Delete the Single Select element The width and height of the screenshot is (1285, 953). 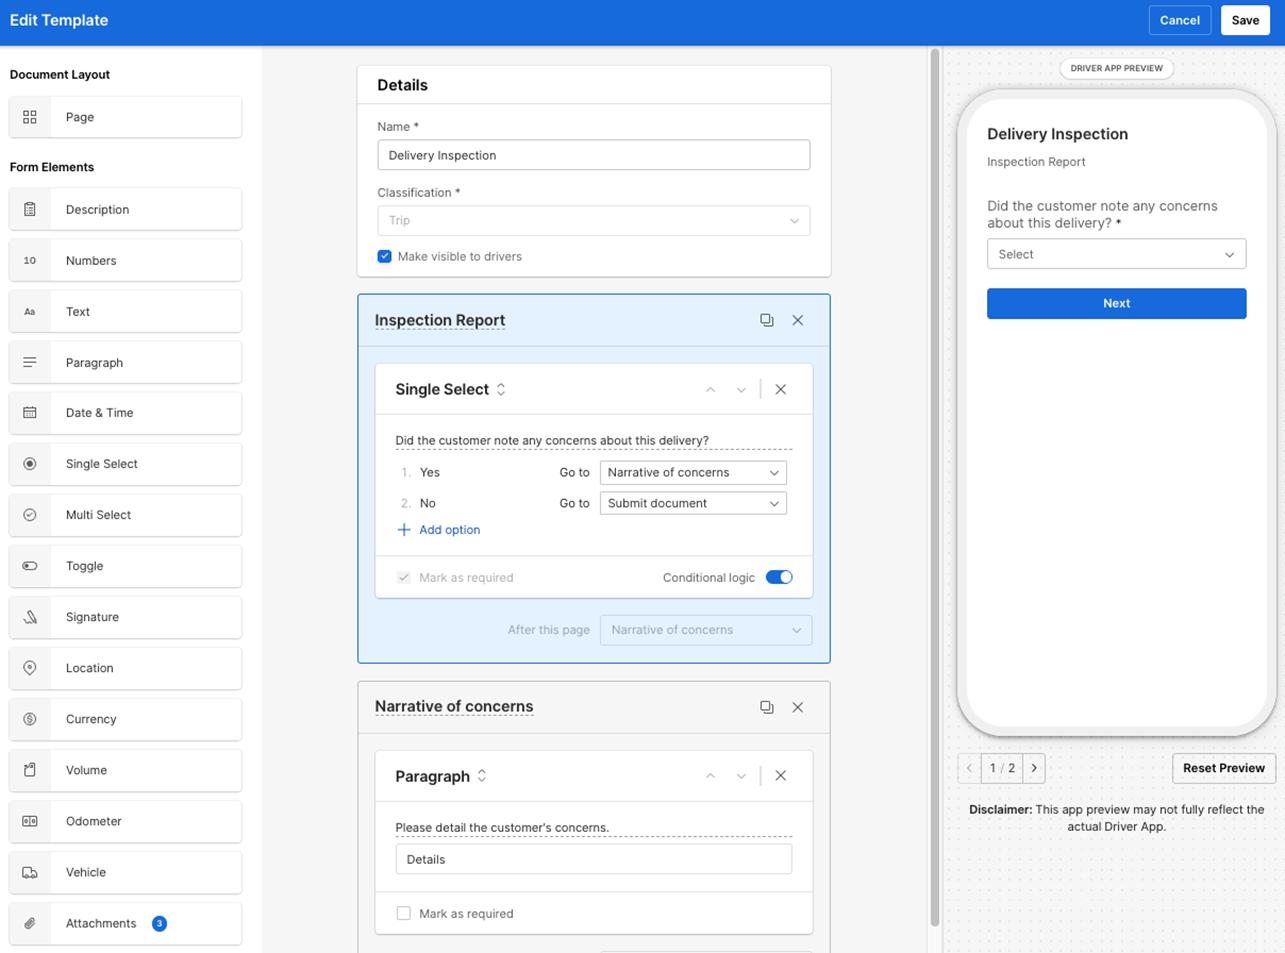tap(781, 390)
